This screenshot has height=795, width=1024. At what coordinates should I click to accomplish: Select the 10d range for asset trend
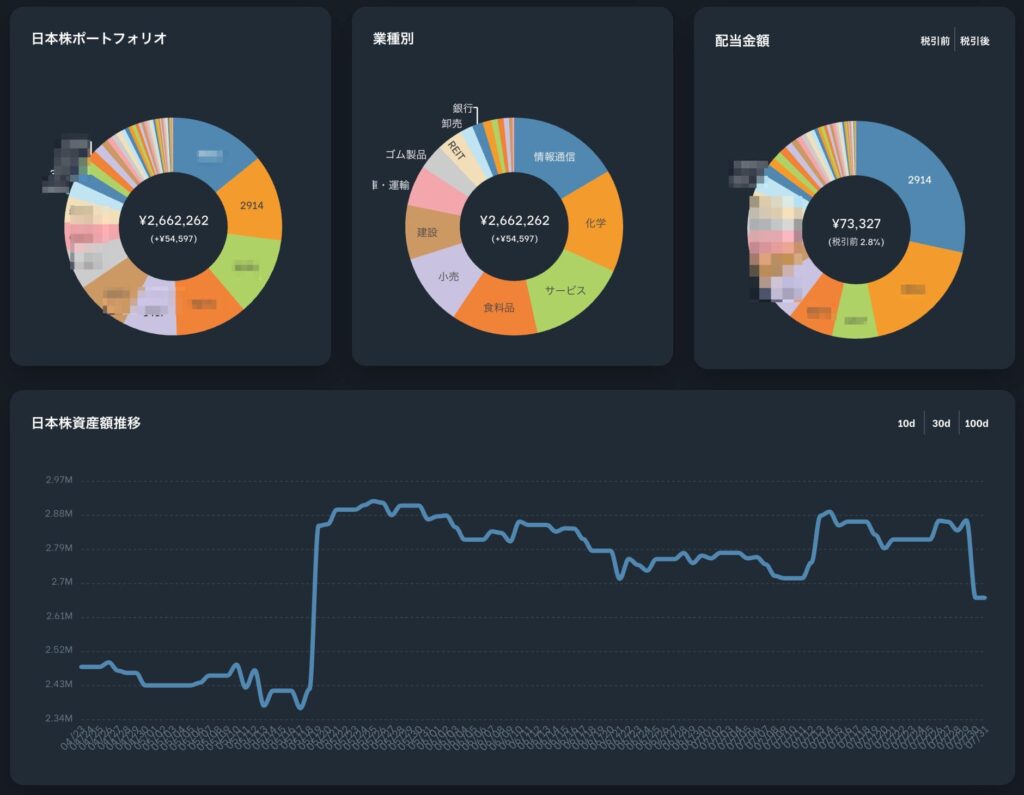(906, 423)
